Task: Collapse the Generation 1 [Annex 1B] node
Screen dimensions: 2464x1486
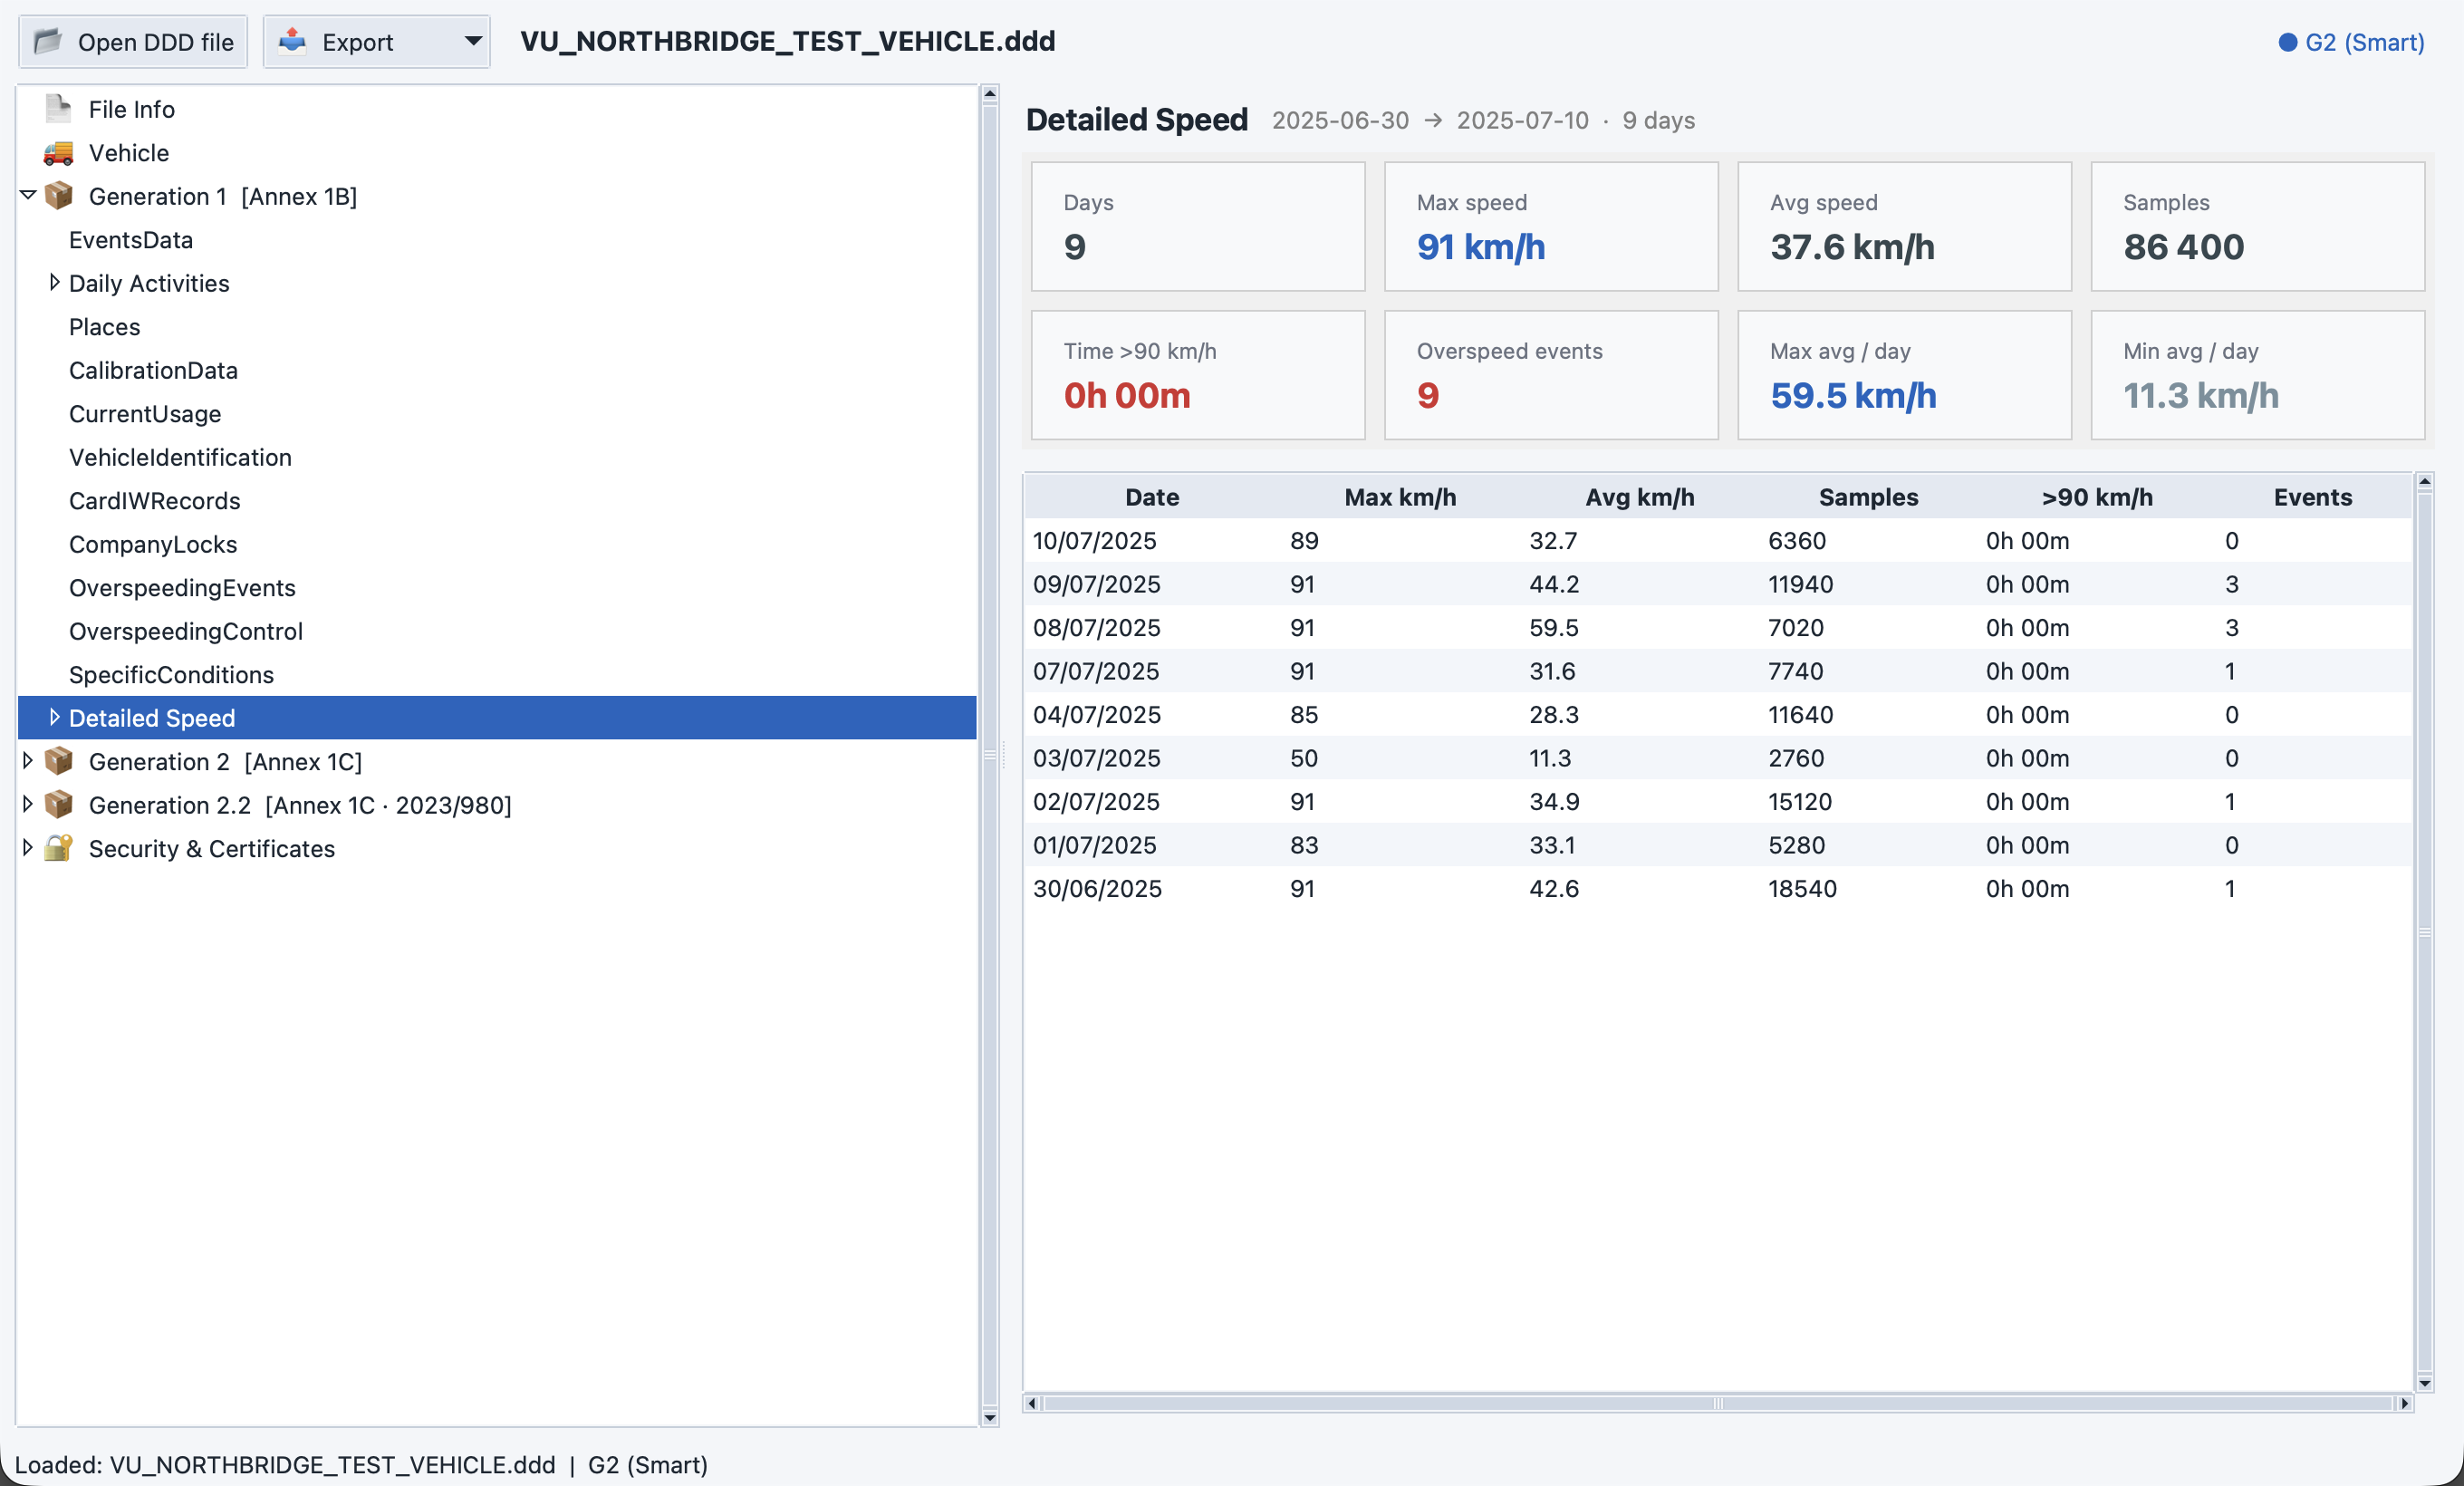Action: click(28, 196)
